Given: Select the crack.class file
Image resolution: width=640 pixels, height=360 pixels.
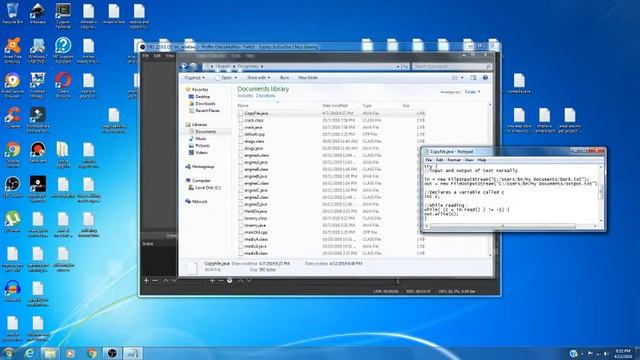Looking at the screenshot, I should coord(254,120).
